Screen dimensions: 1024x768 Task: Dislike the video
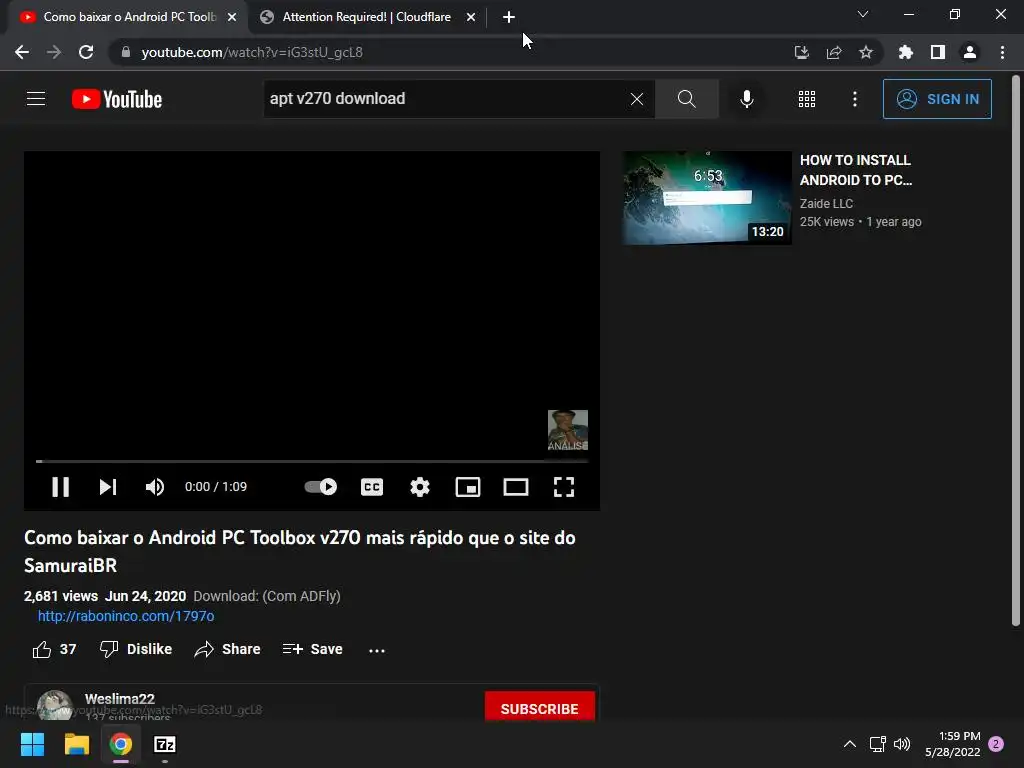136,649
